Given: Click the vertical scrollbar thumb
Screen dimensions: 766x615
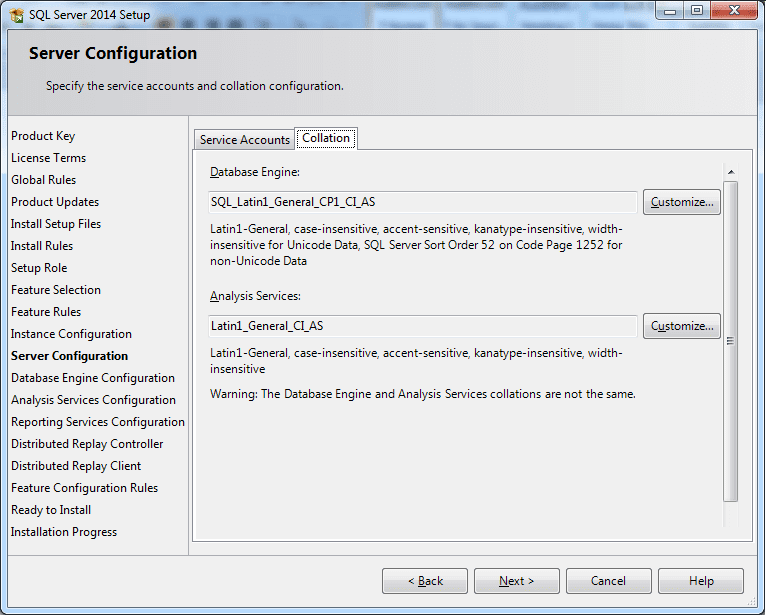Looking at the screenshot, I should pyautogui.click(x=730, y=341).
